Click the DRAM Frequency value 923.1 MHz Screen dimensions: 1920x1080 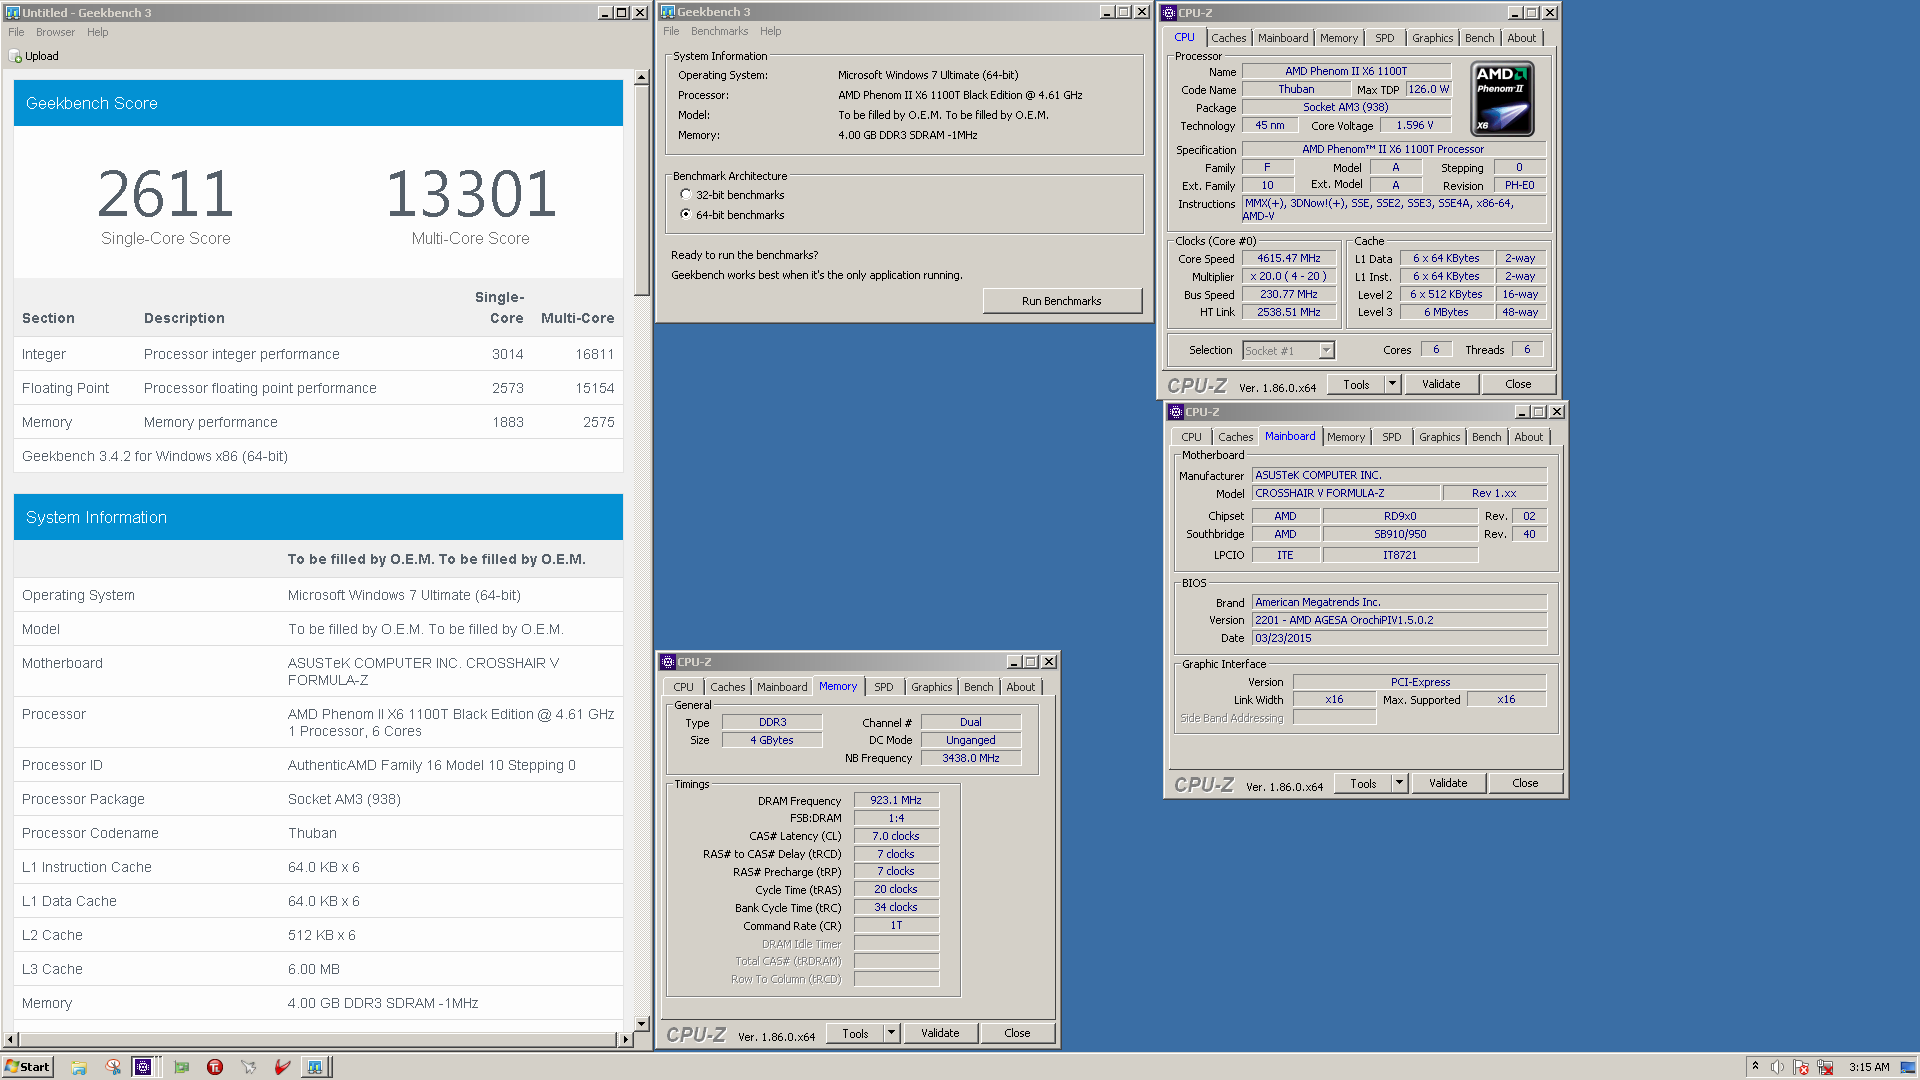point(895,800)
